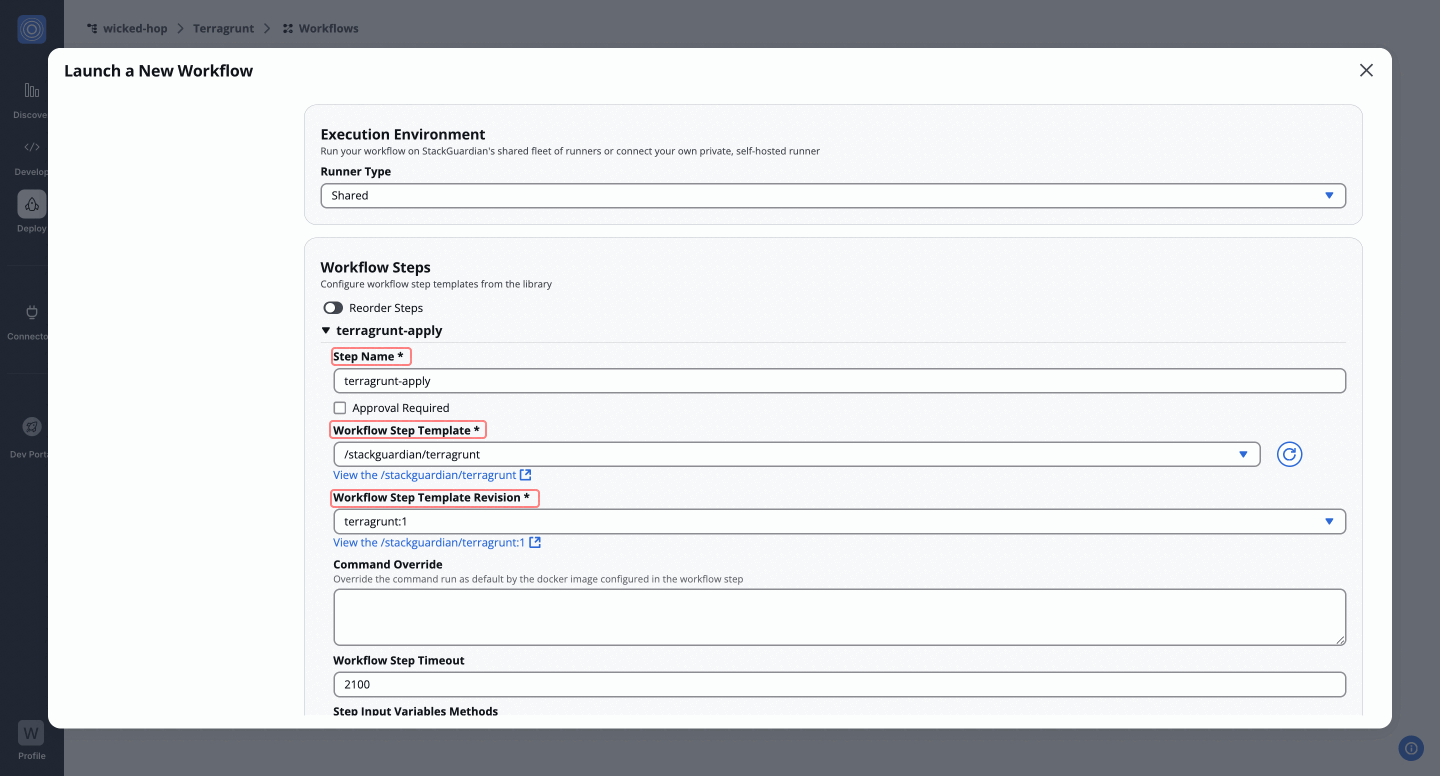
Task: Open the Runner Type dropdown
Action: click(832, 196)
